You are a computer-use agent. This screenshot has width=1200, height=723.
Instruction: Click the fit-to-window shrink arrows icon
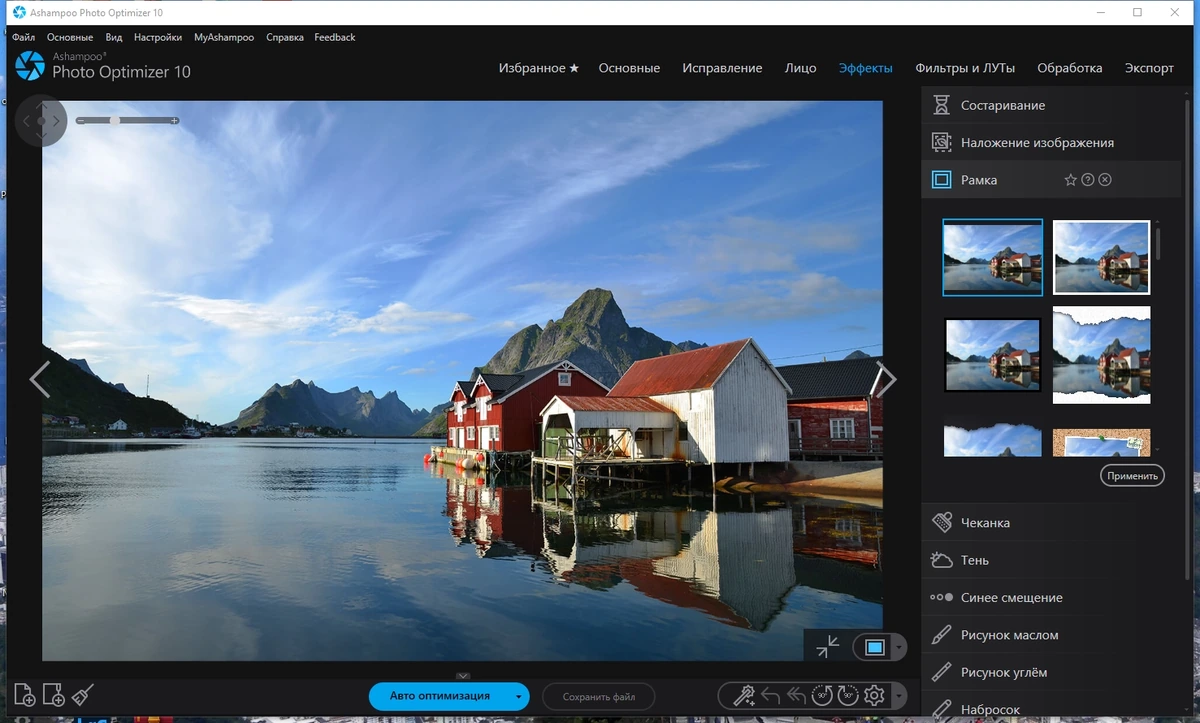click(828, 647)
